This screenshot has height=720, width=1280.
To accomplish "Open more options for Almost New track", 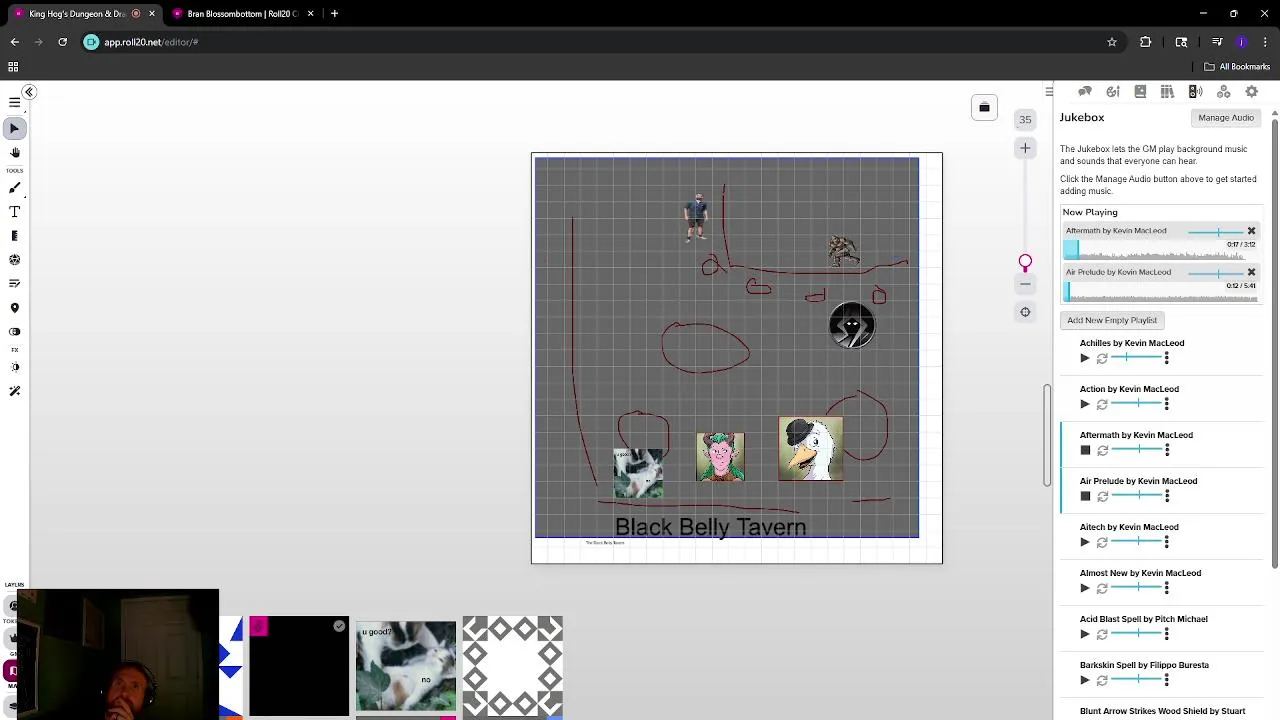I will (x=1166, y=588).
